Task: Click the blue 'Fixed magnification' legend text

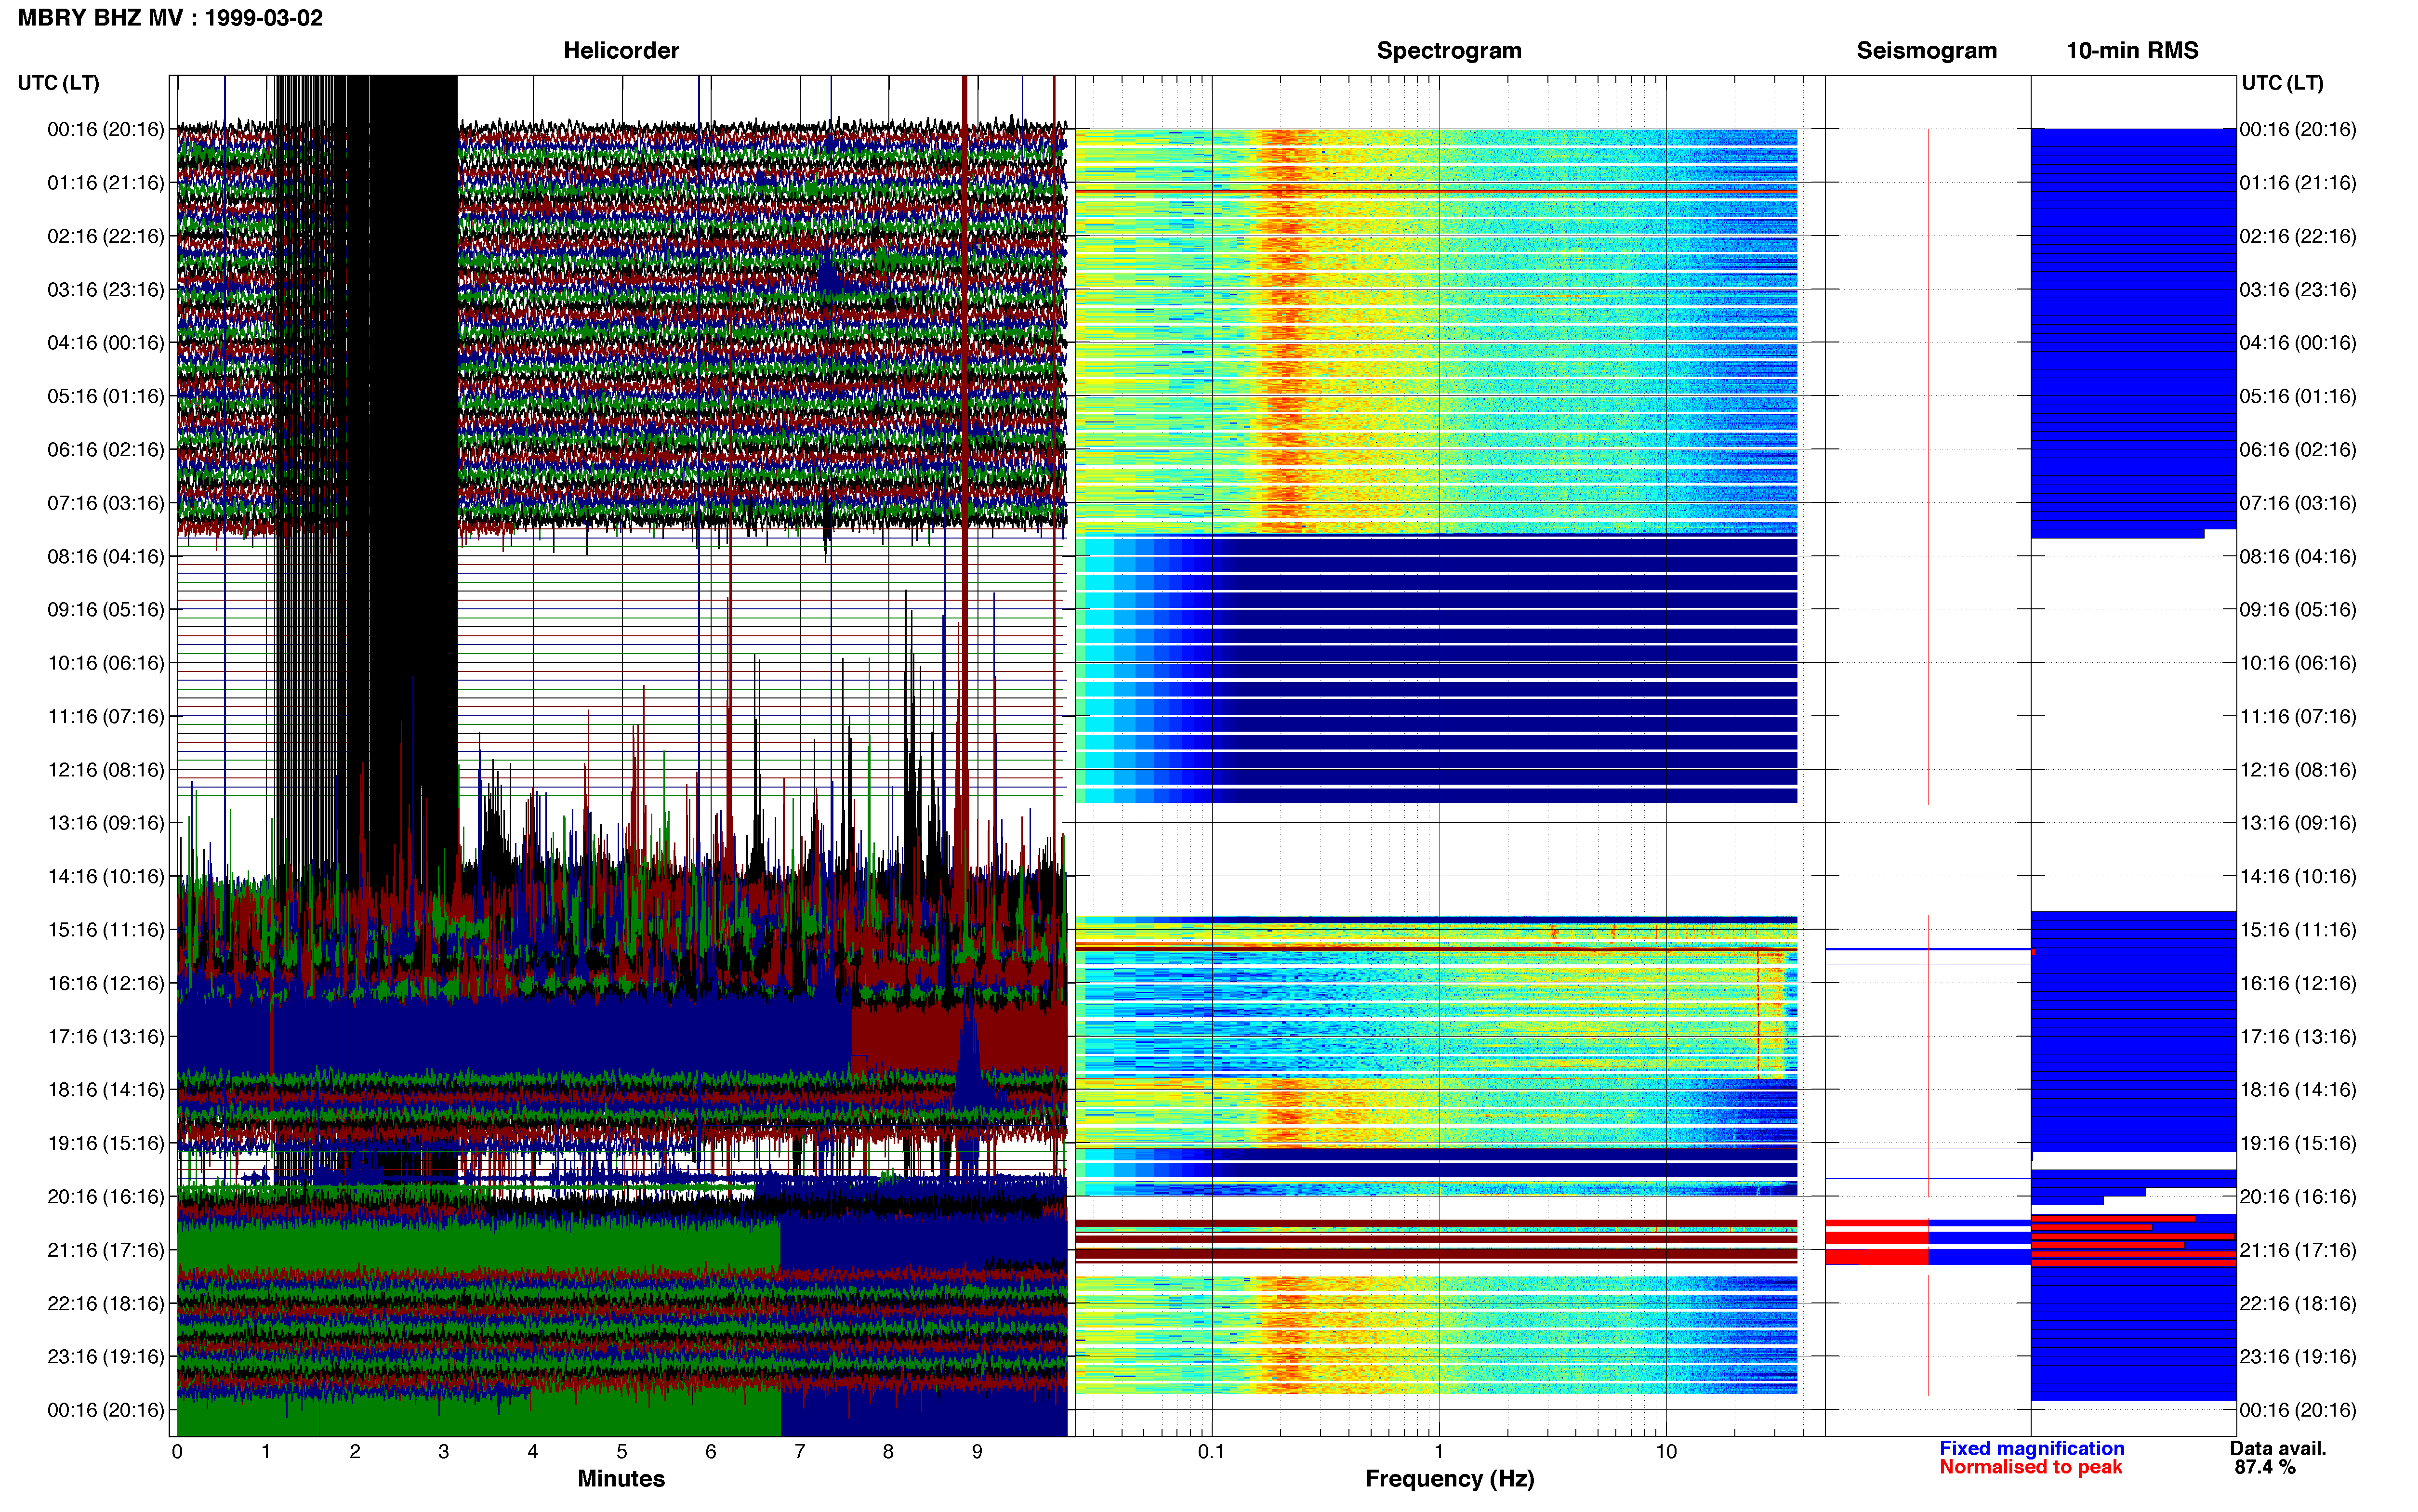Action: (x=2031, y=1449)
